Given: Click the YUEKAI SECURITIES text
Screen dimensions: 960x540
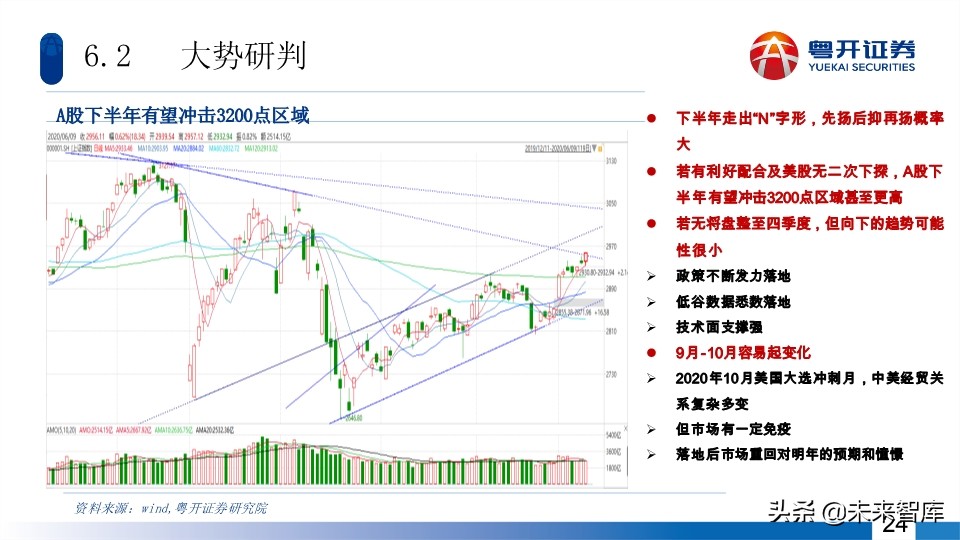Looking at the screenshot, I should pyautogui.click(x=861, y=67).
